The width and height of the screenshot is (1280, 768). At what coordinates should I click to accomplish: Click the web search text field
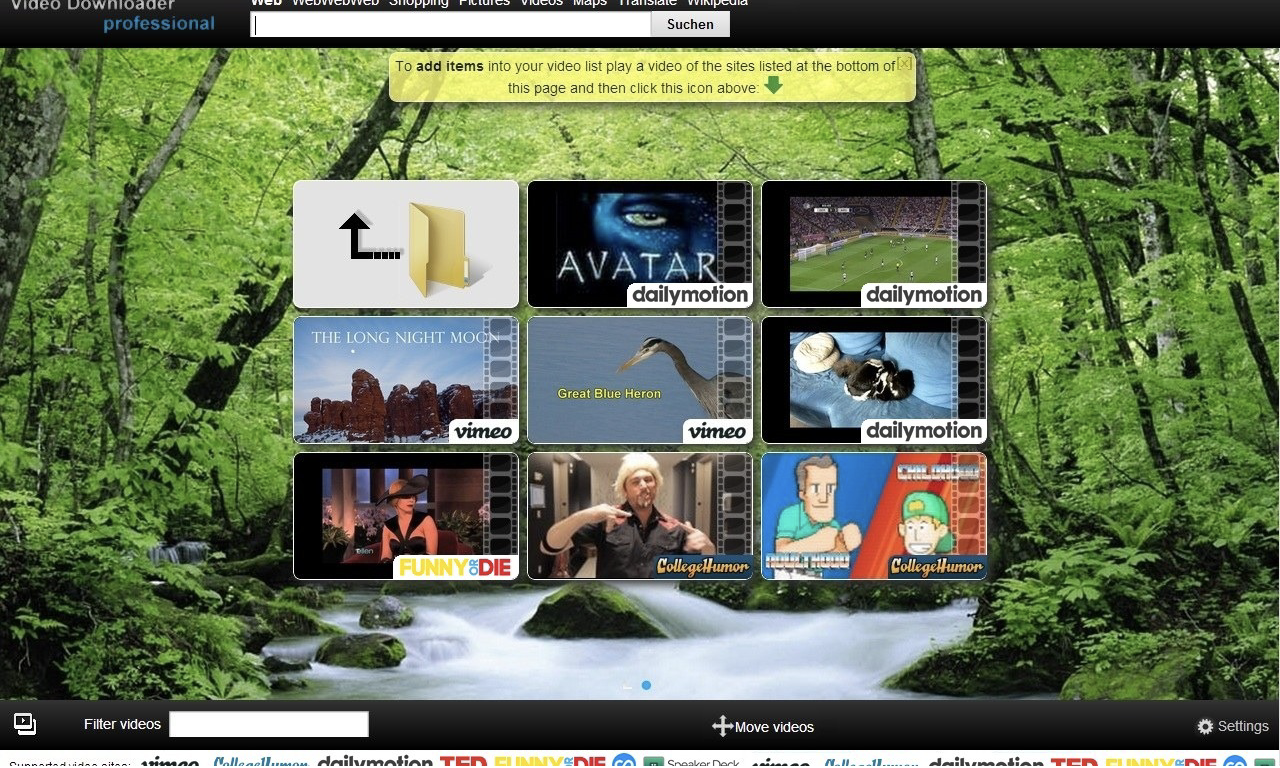click(450, 24)
